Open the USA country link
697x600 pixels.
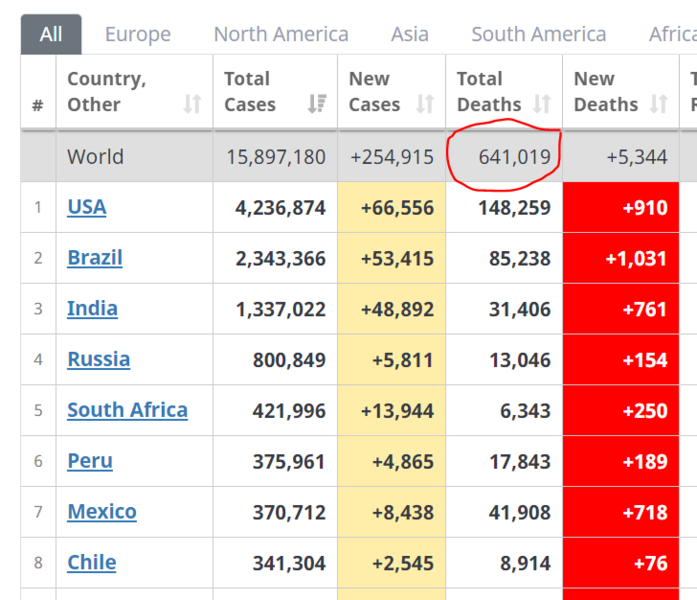[87, 207]
